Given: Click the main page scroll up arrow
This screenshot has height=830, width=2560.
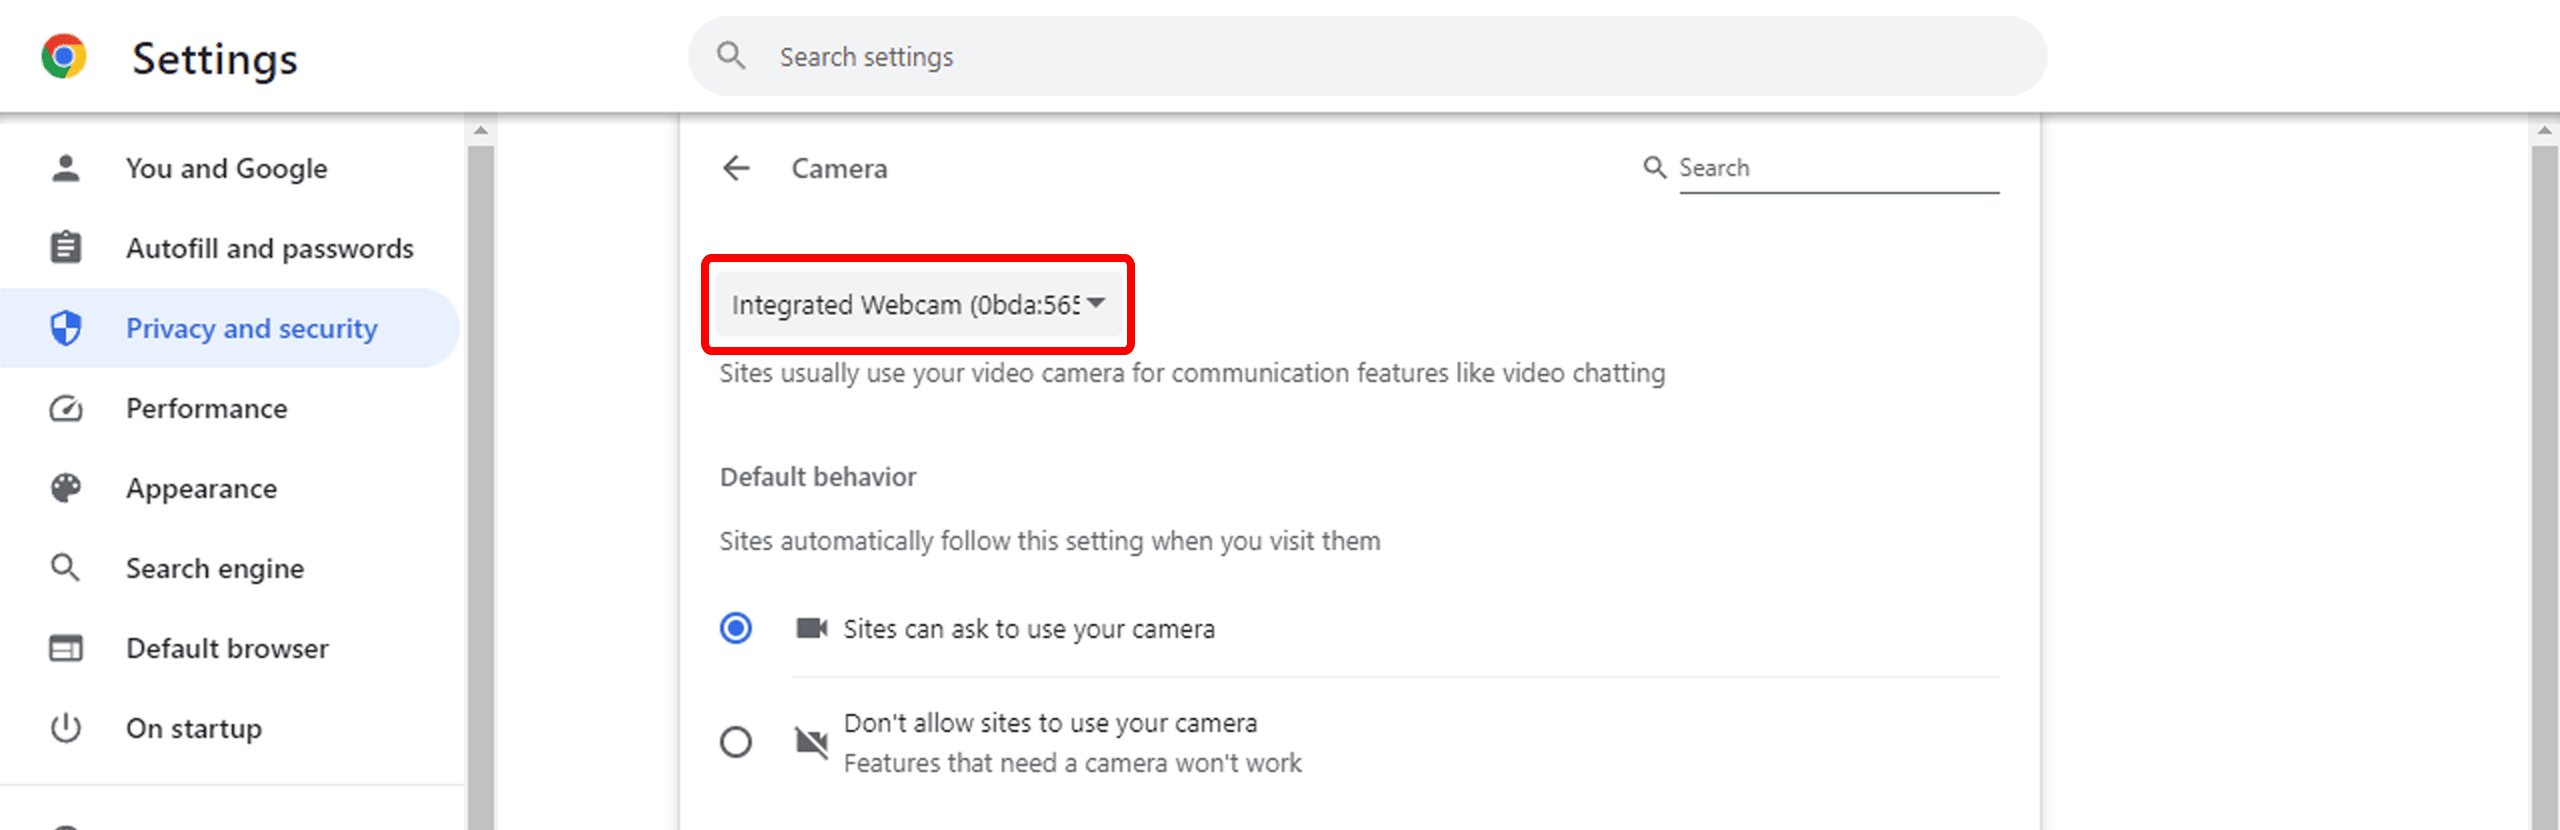Looking at the screenshot, I should pyautogui.click(x=2544, y=131).
